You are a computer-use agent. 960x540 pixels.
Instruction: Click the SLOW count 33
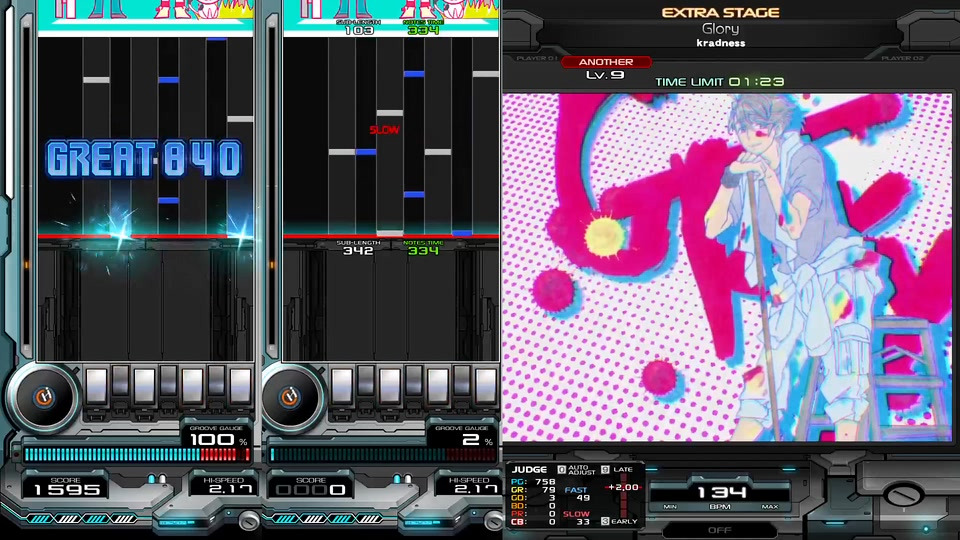pos(583,522)
